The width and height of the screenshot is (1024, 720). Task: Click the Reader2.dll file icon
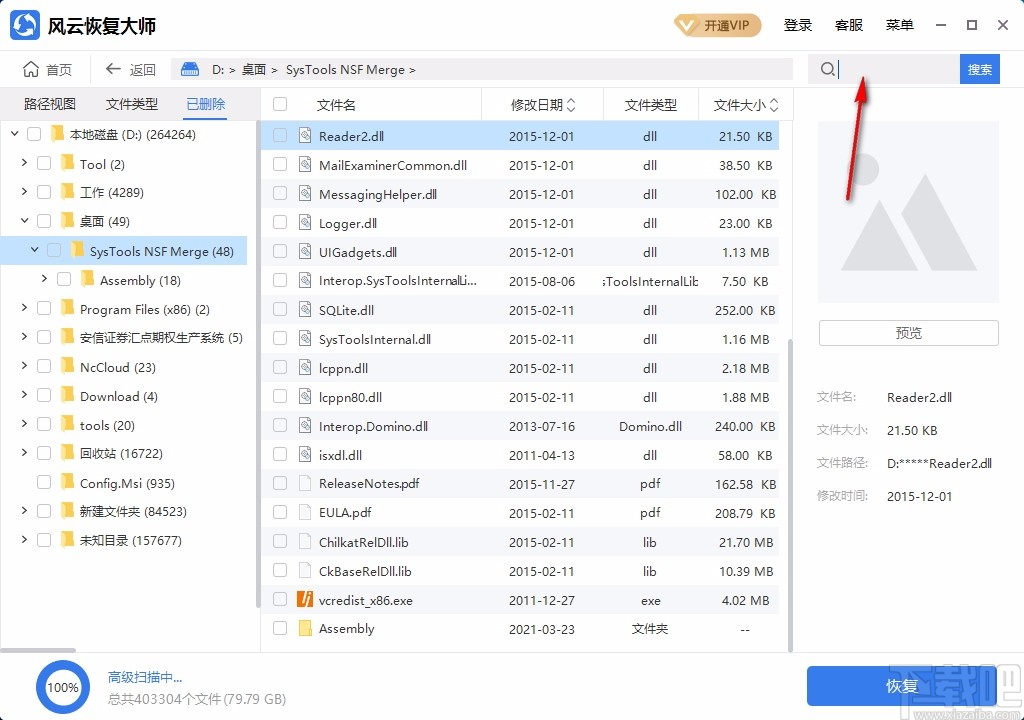[x=305, y=136]
